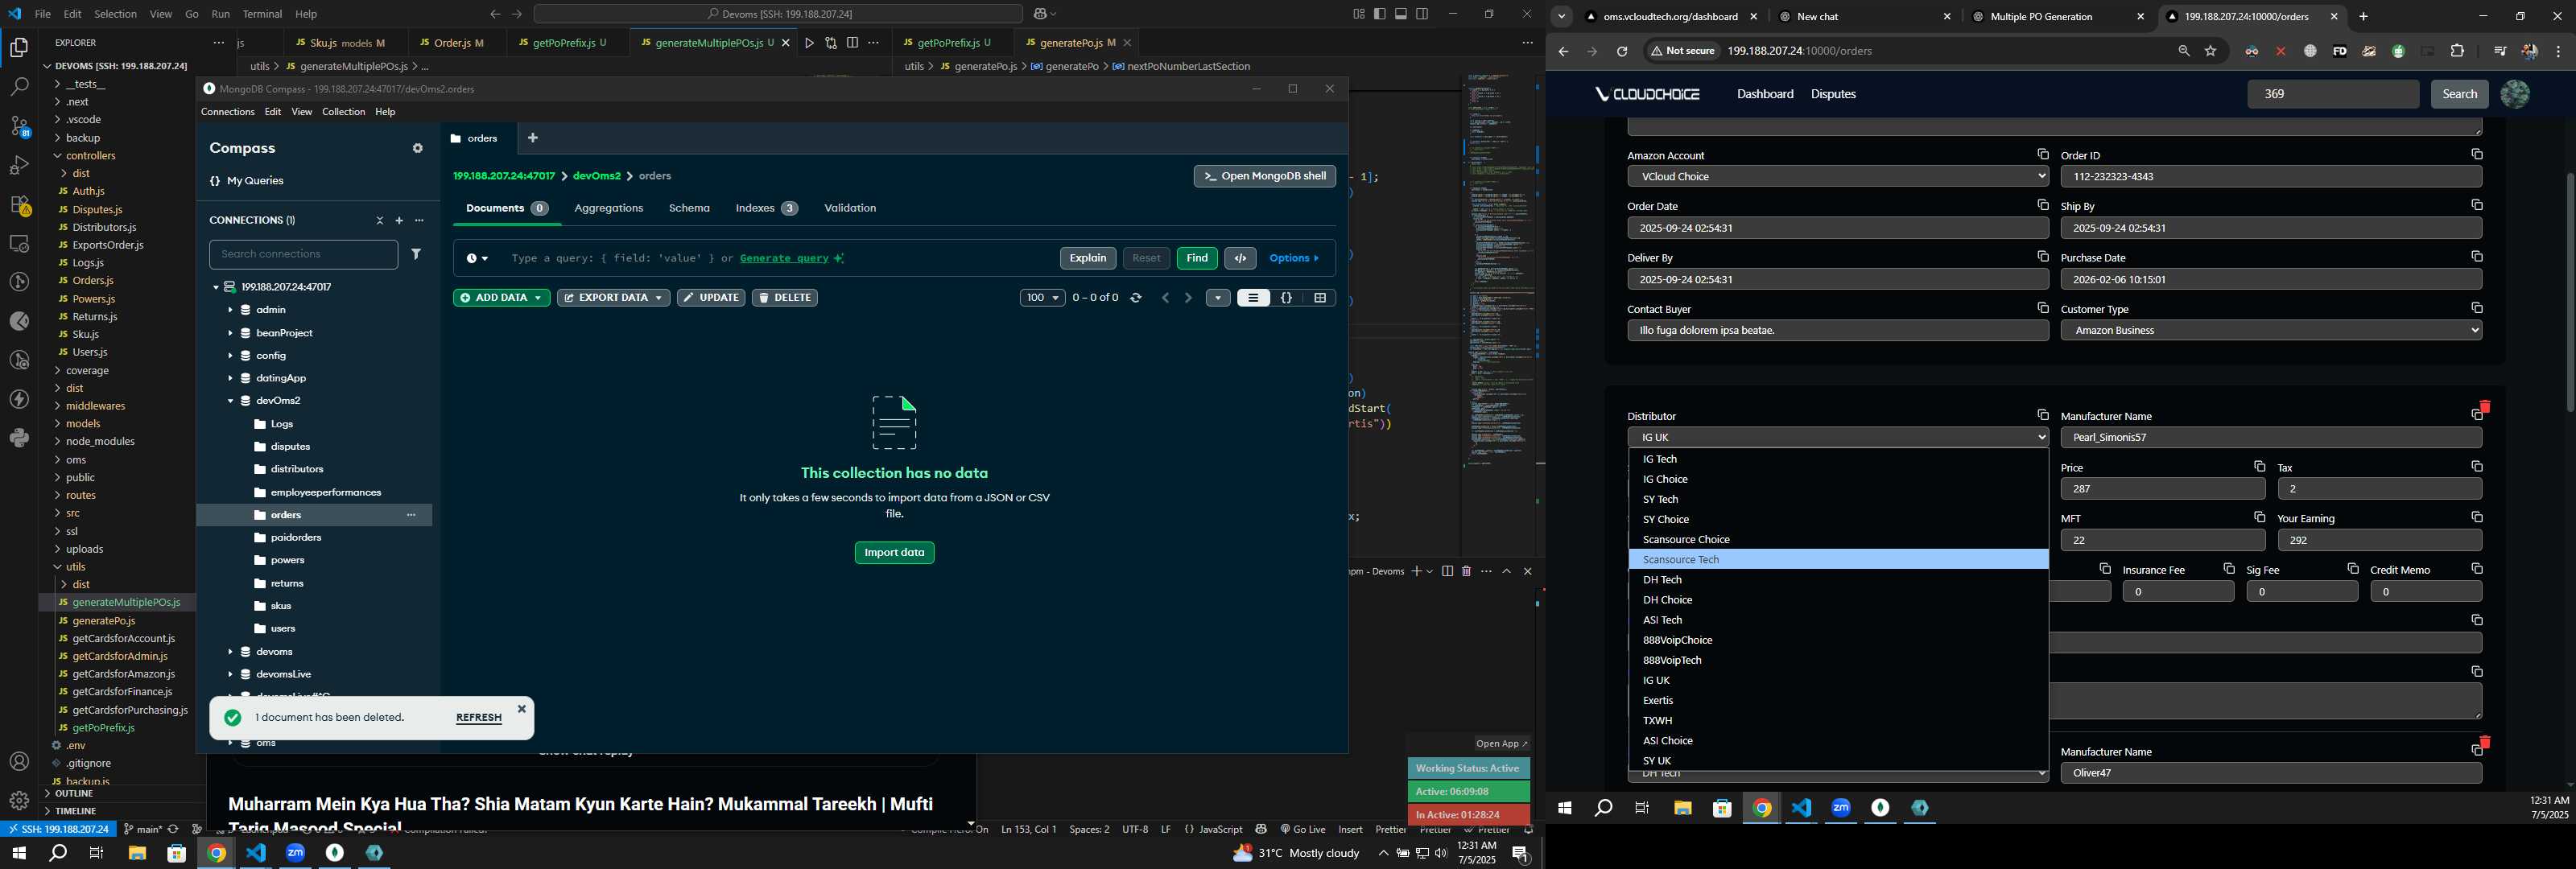Collapse all connections in Compass sidebar
2576x869 pixels.
(379, 221)
